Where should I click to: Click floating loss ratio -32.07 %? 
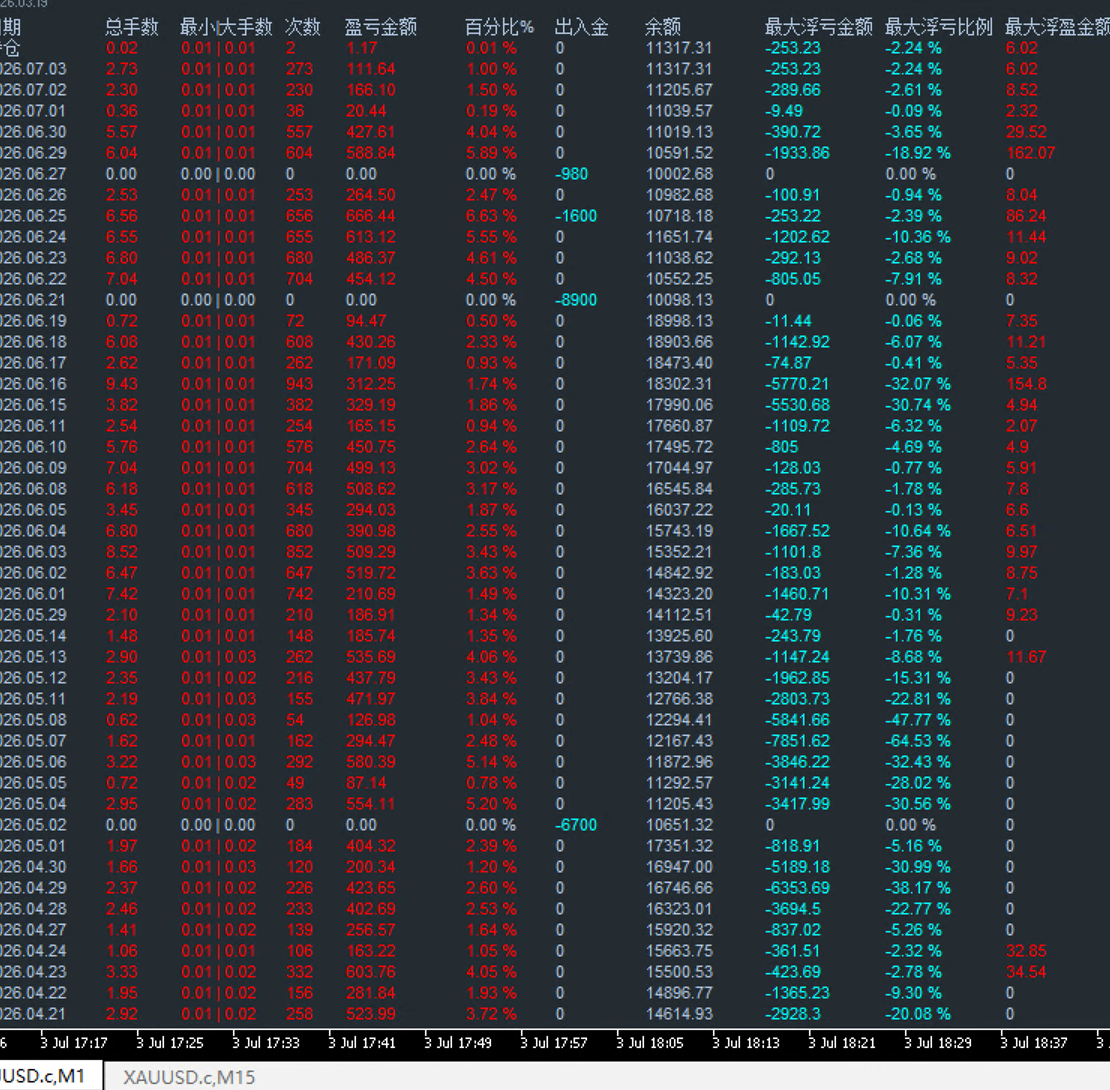[917, 384]
